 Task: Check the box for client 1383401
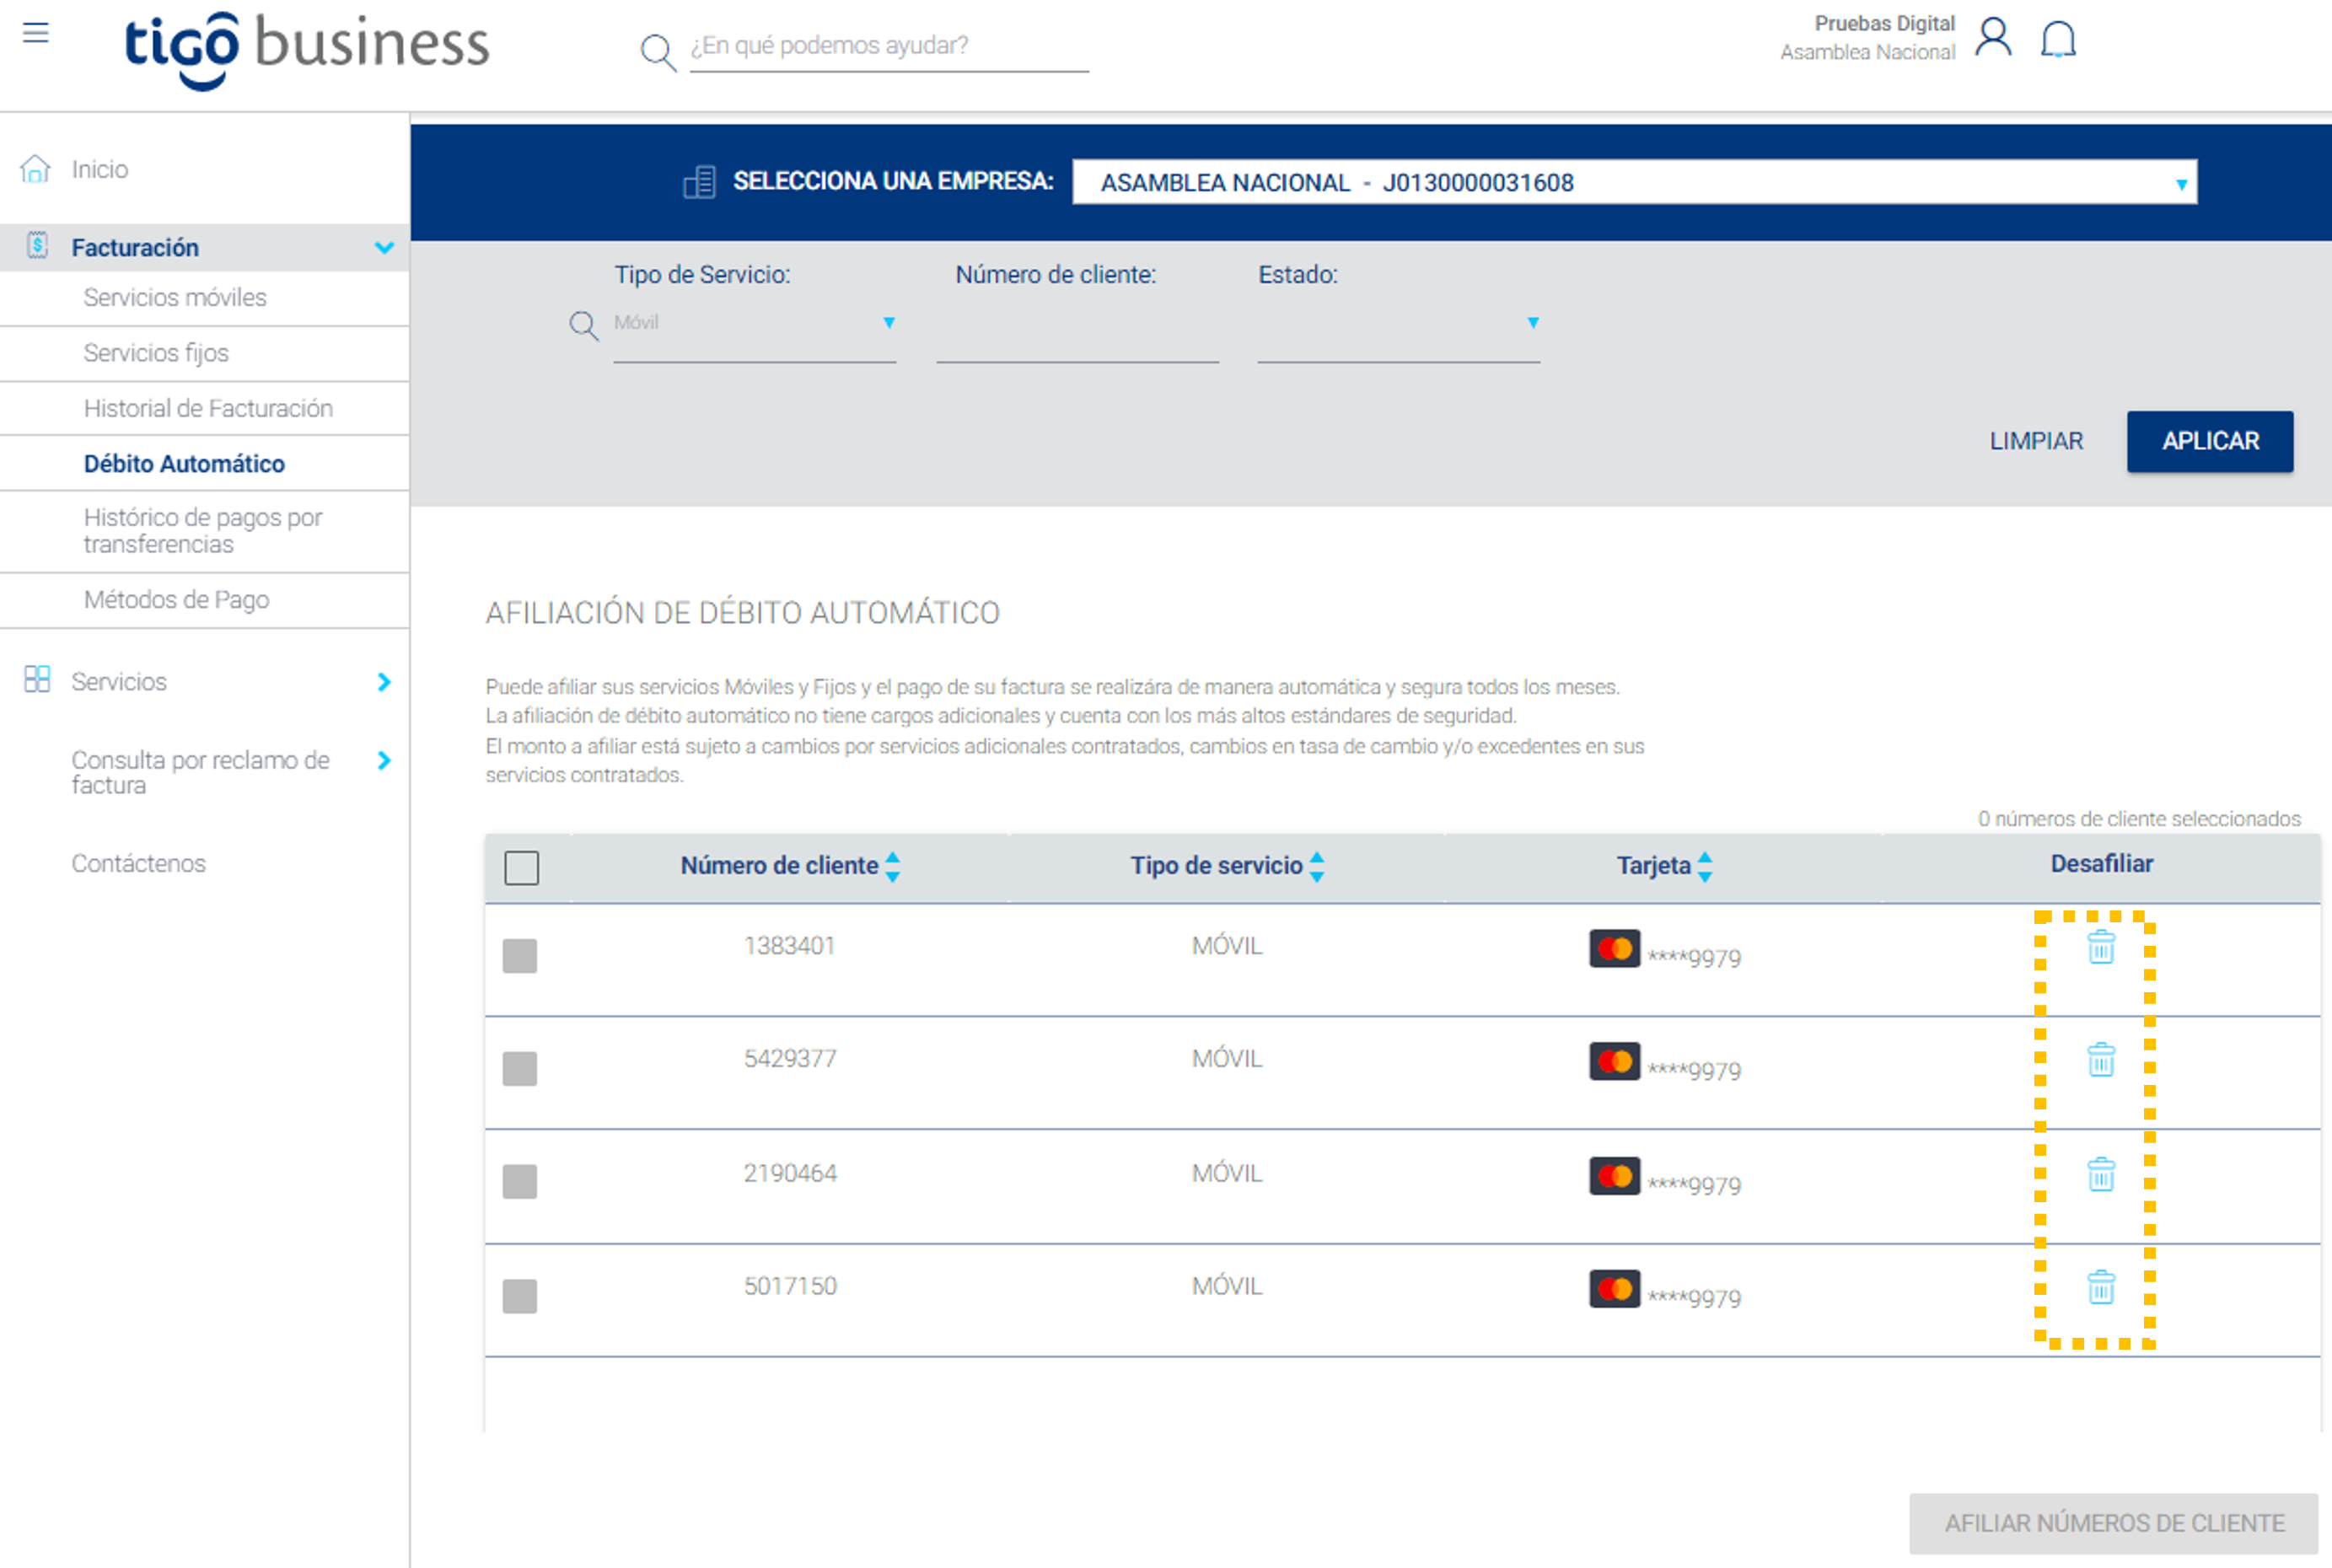click(520, 956)
